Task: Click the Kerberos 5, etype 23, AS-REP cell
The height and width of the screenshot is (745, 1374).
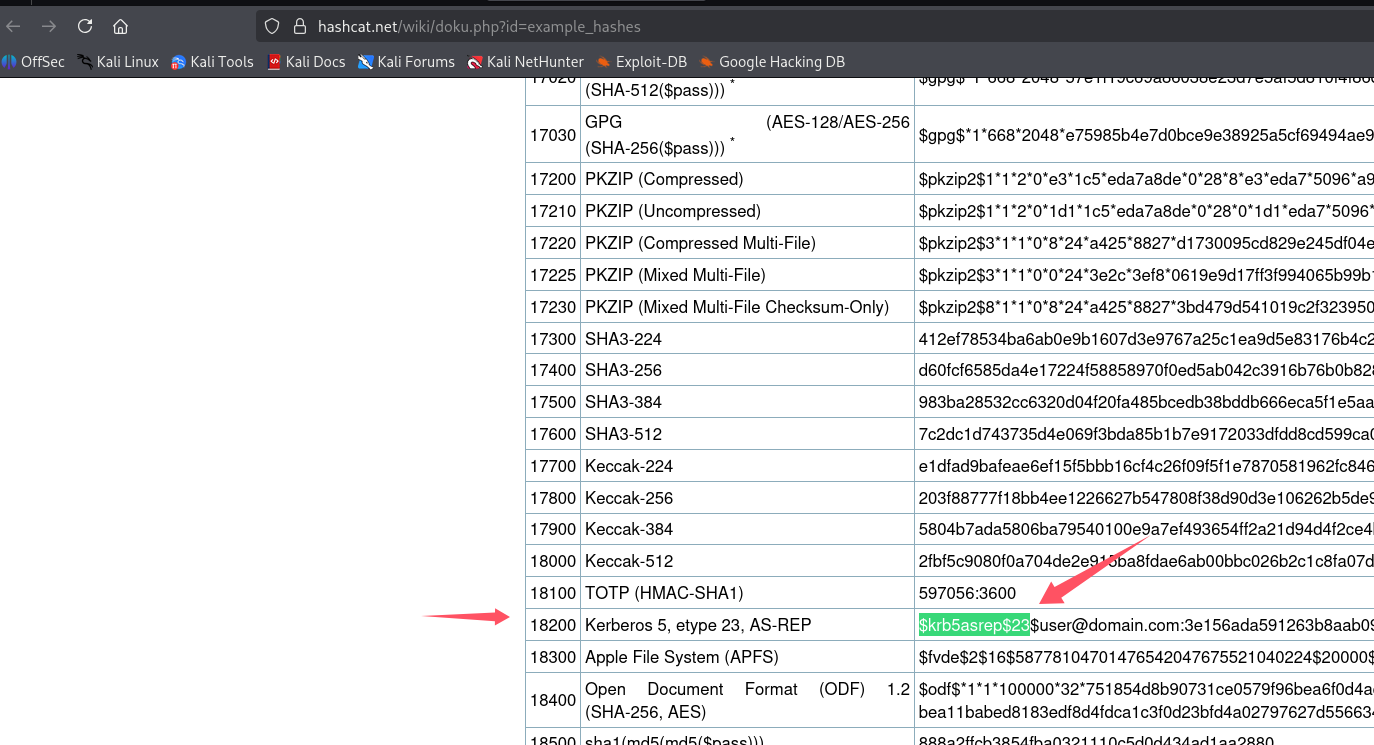Action: pyautogui.click(x=698, y=625)
